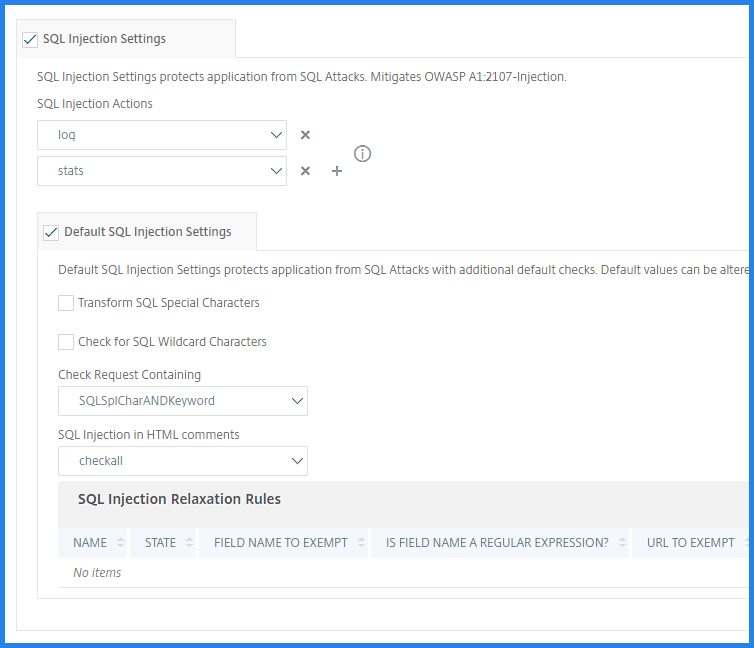Click the URL TO EXEMPT column header
This screenshot has width=754, height=648.
click(x=690, y=543)
